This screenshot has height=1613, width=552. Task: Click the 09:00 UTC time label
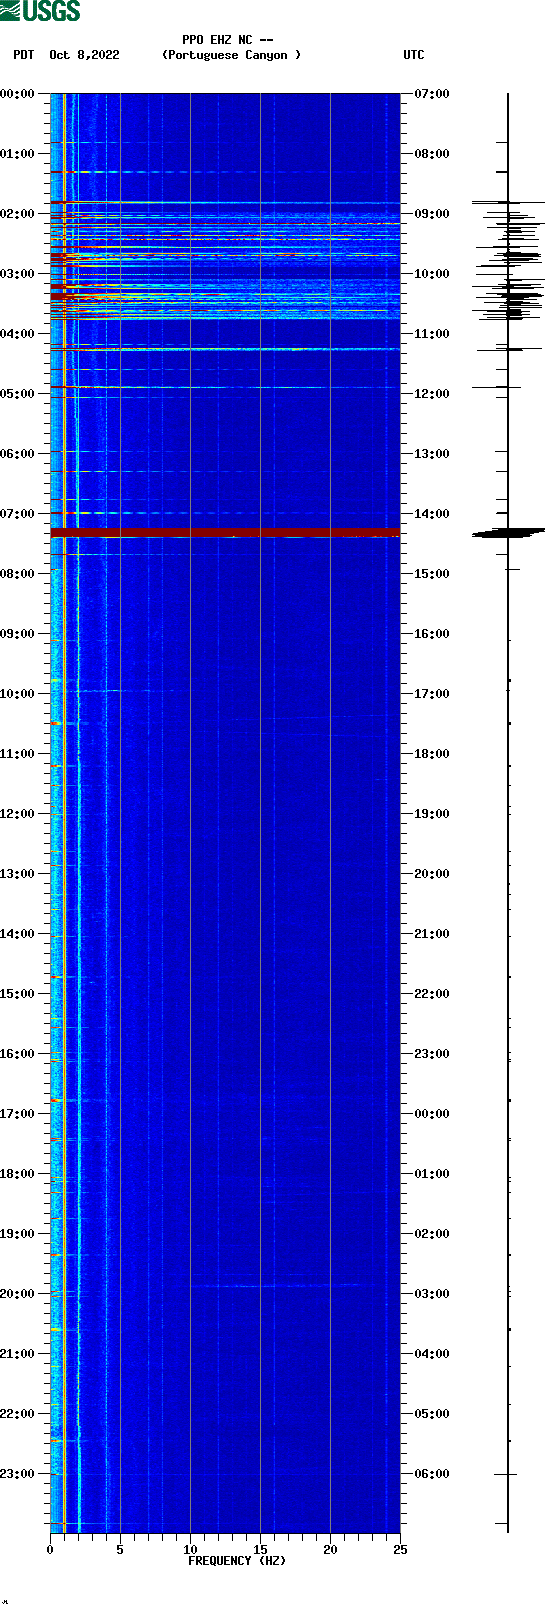(432, 214)
